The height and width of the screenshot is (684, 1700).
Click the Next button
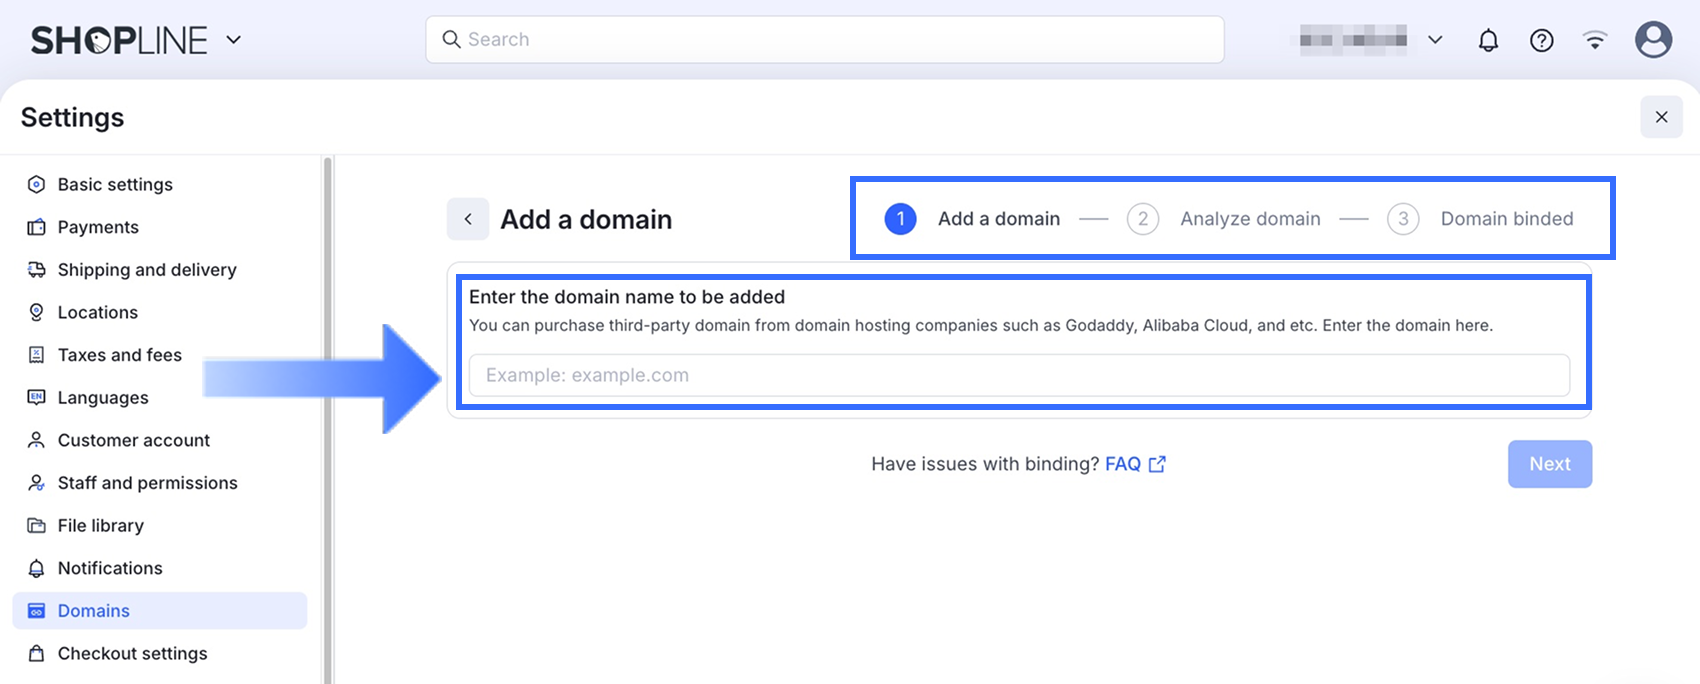pyautogui.click(x=1549, y=464)
